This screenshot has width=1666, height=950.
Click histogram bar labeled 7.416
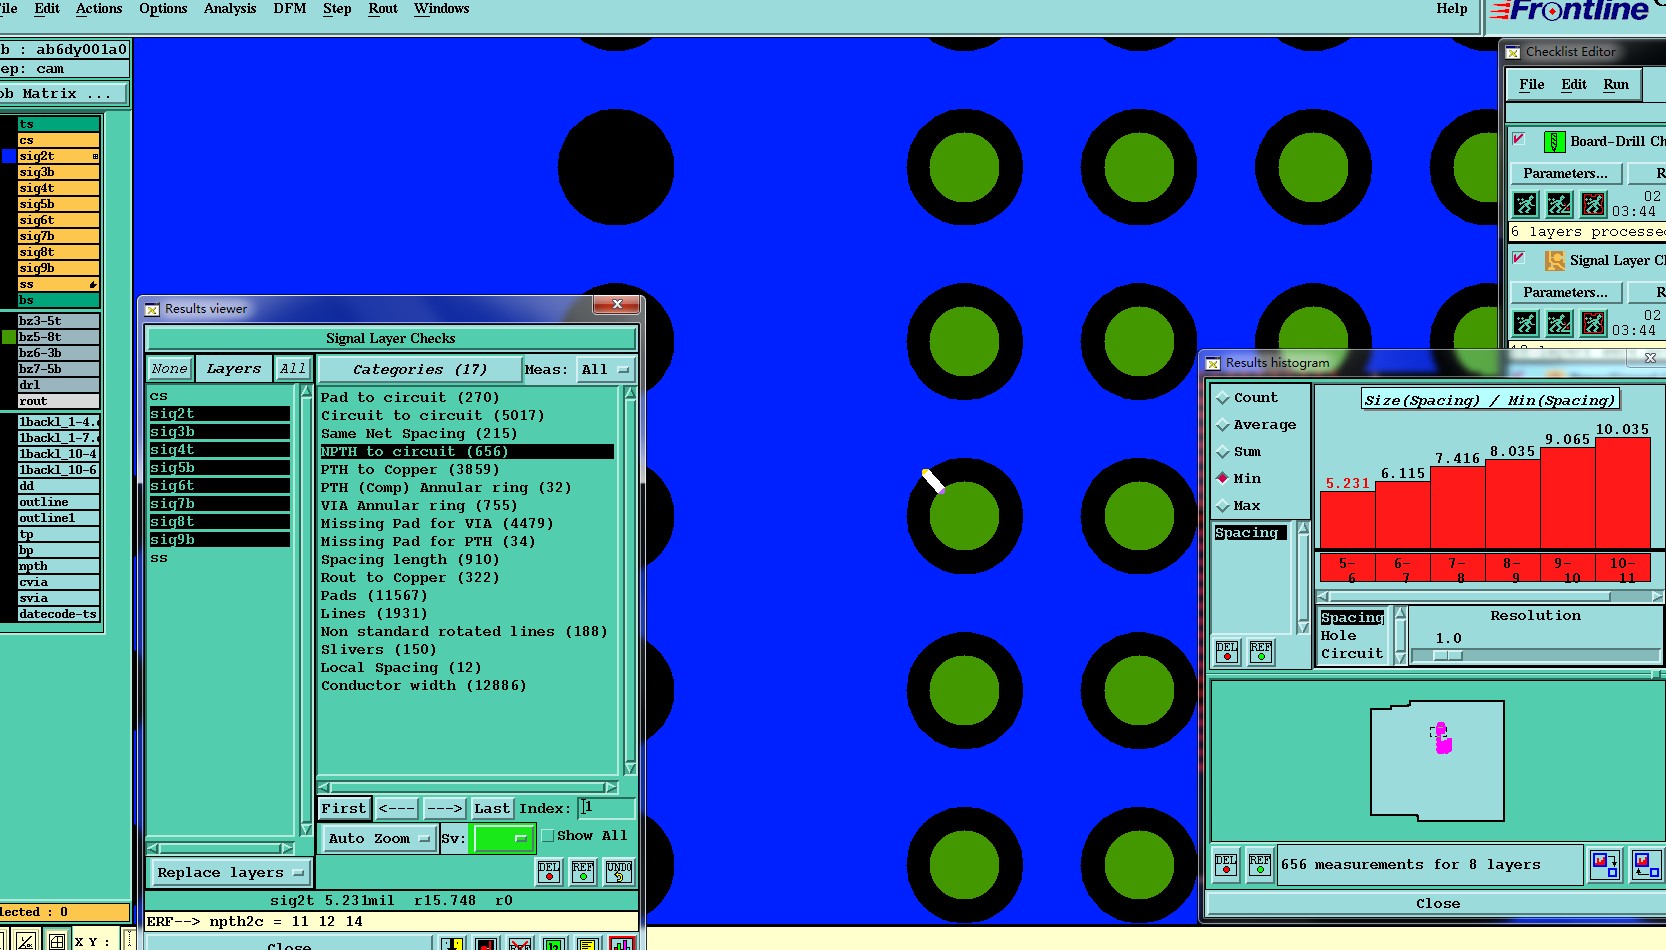[1458, 507]
